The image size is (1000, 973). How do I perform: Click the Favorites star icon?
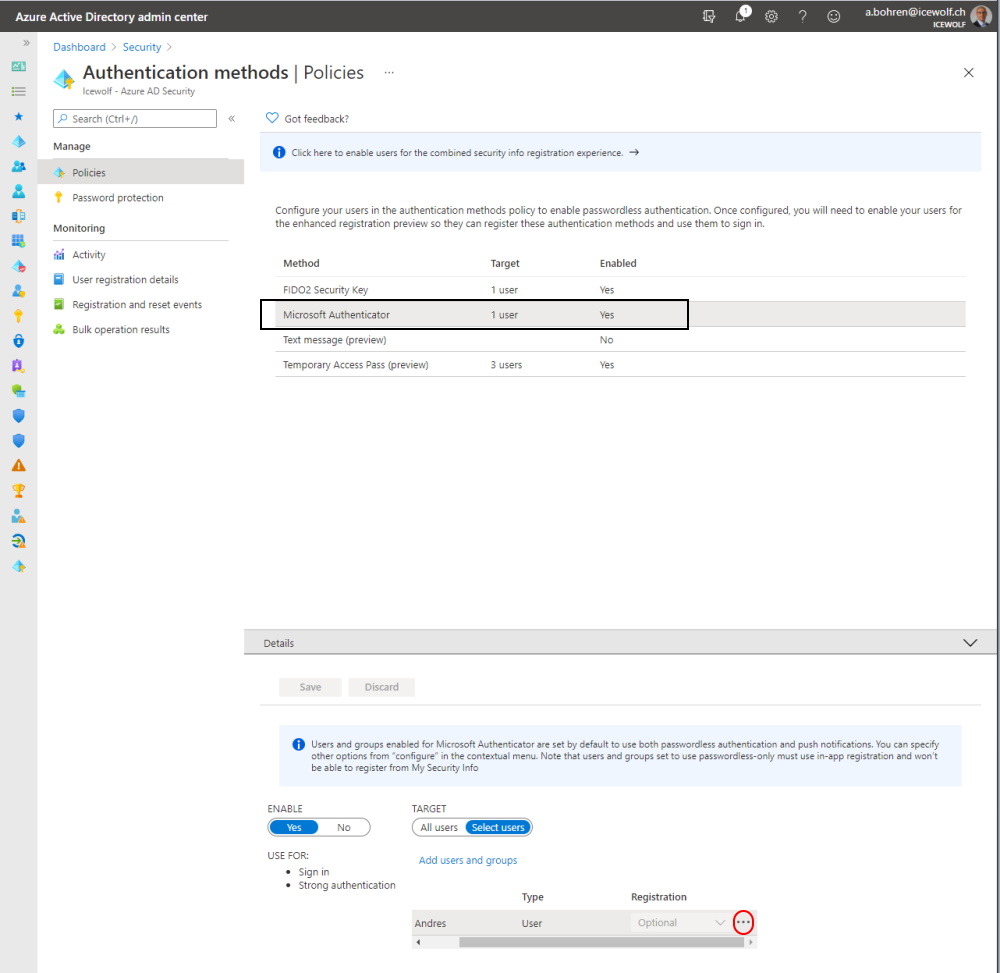[x=18, y=117]
